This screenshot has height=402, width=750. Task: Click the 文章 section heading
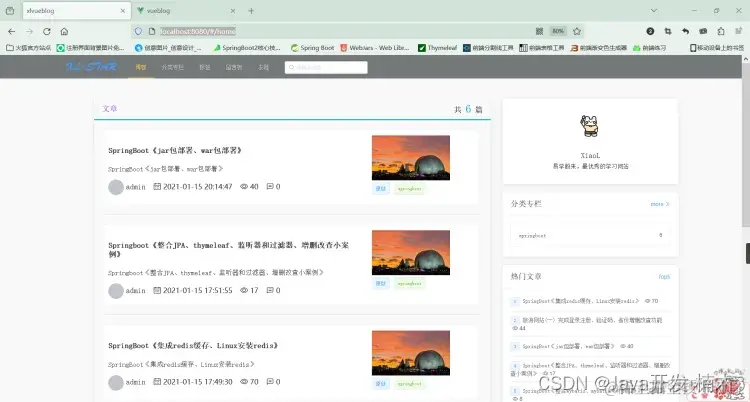pos(110,109)
